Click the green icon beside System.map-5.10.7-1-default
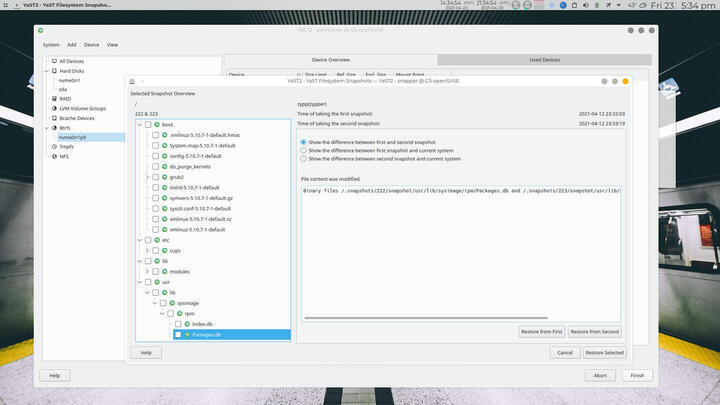The image size is (720, 405). coord(164,146)
